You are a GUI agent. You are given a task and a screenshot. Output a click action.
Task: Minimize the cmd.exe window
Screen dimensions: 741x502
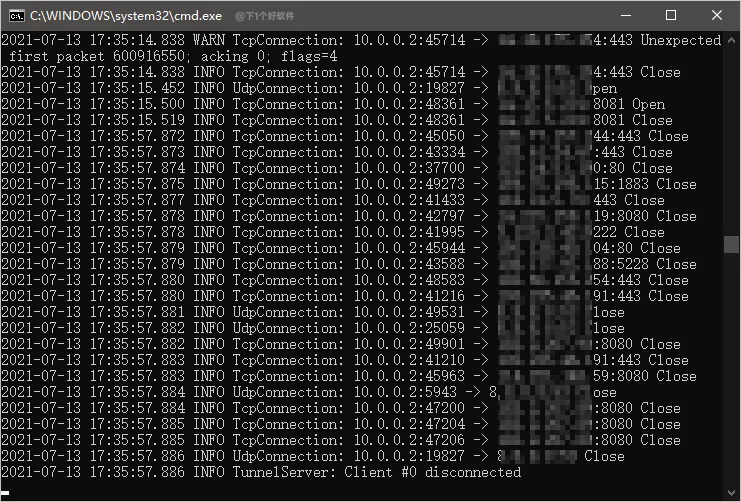click(626, 16)
